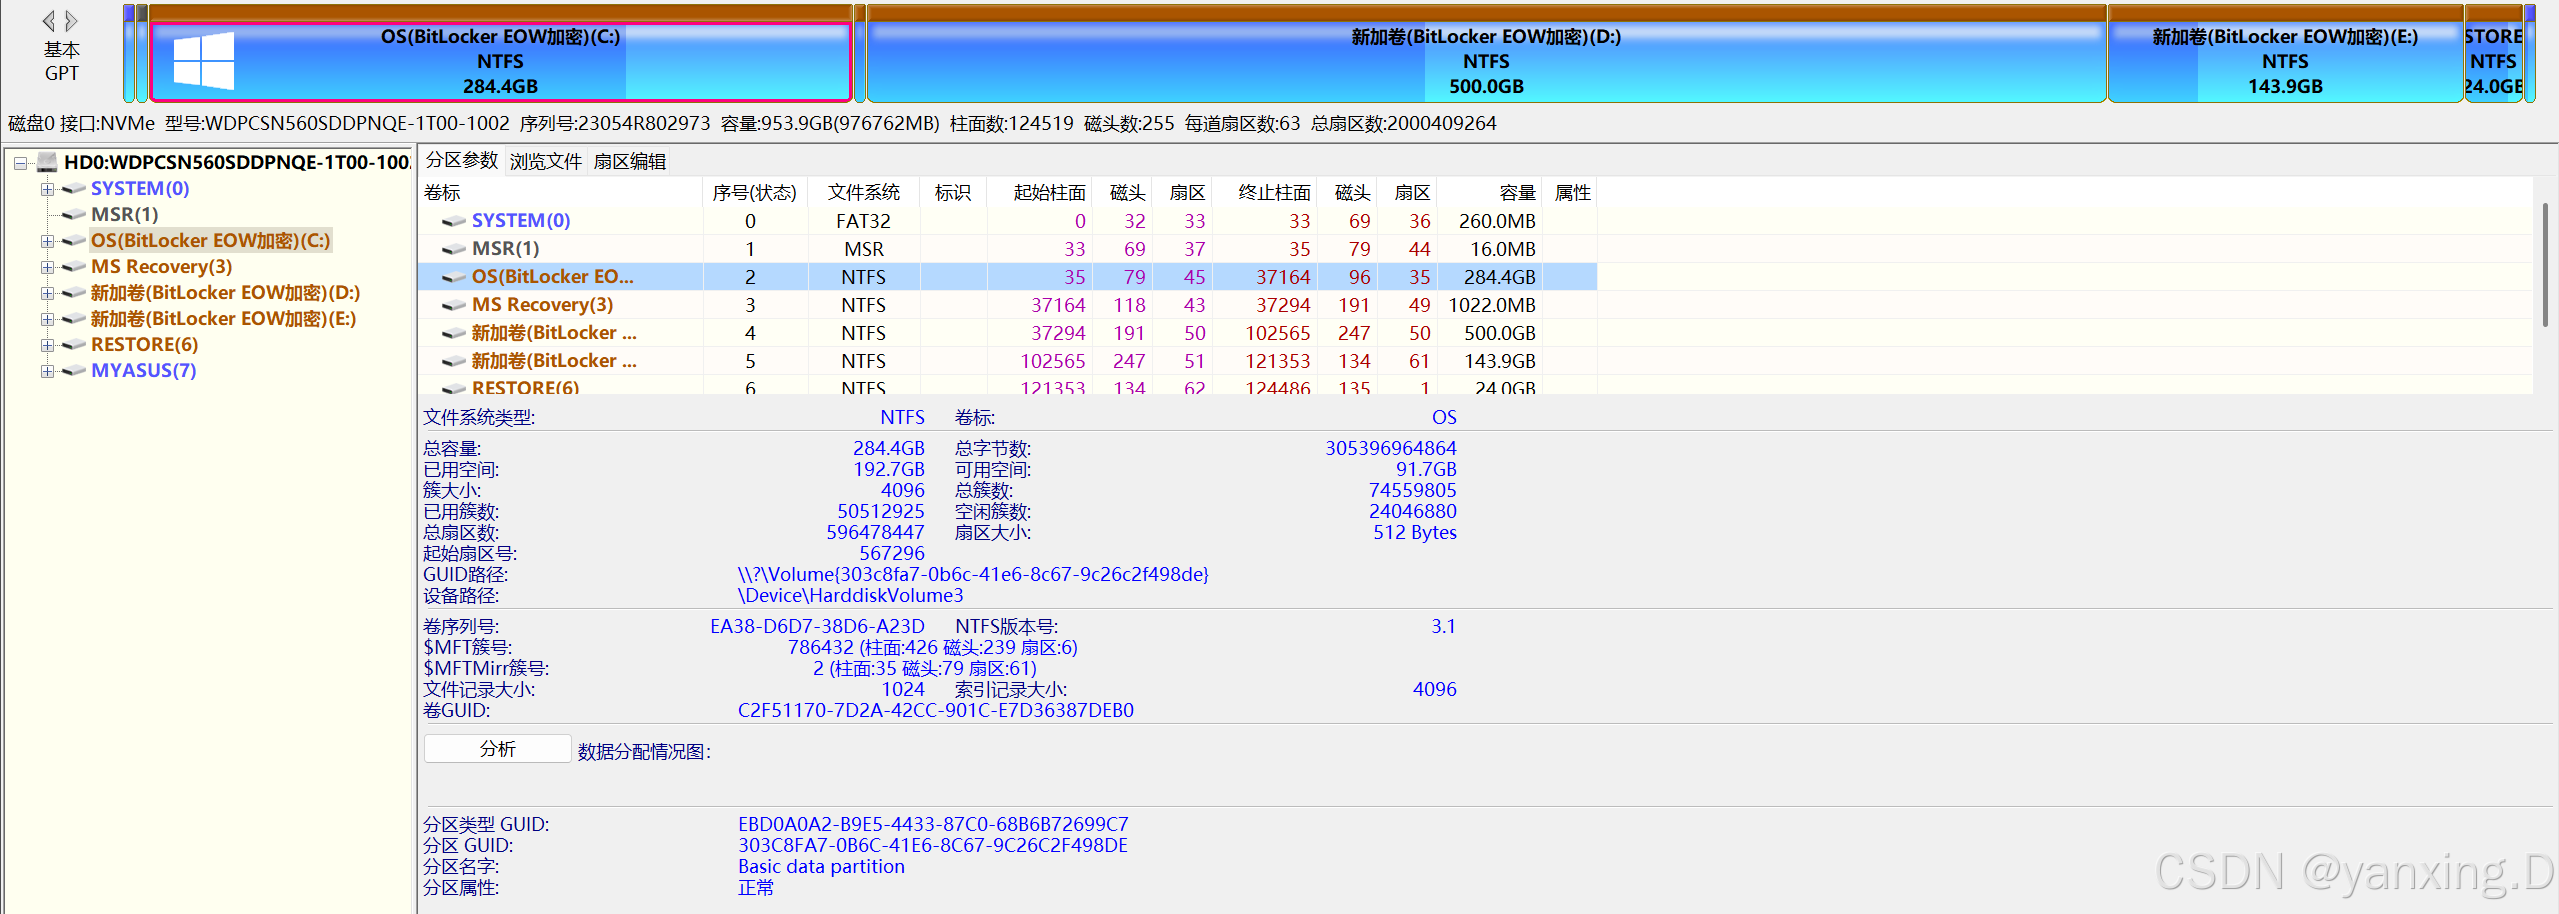Expand the 新加卷(D:) tree node
This screenshot has height=914, width=2559.
47,292
